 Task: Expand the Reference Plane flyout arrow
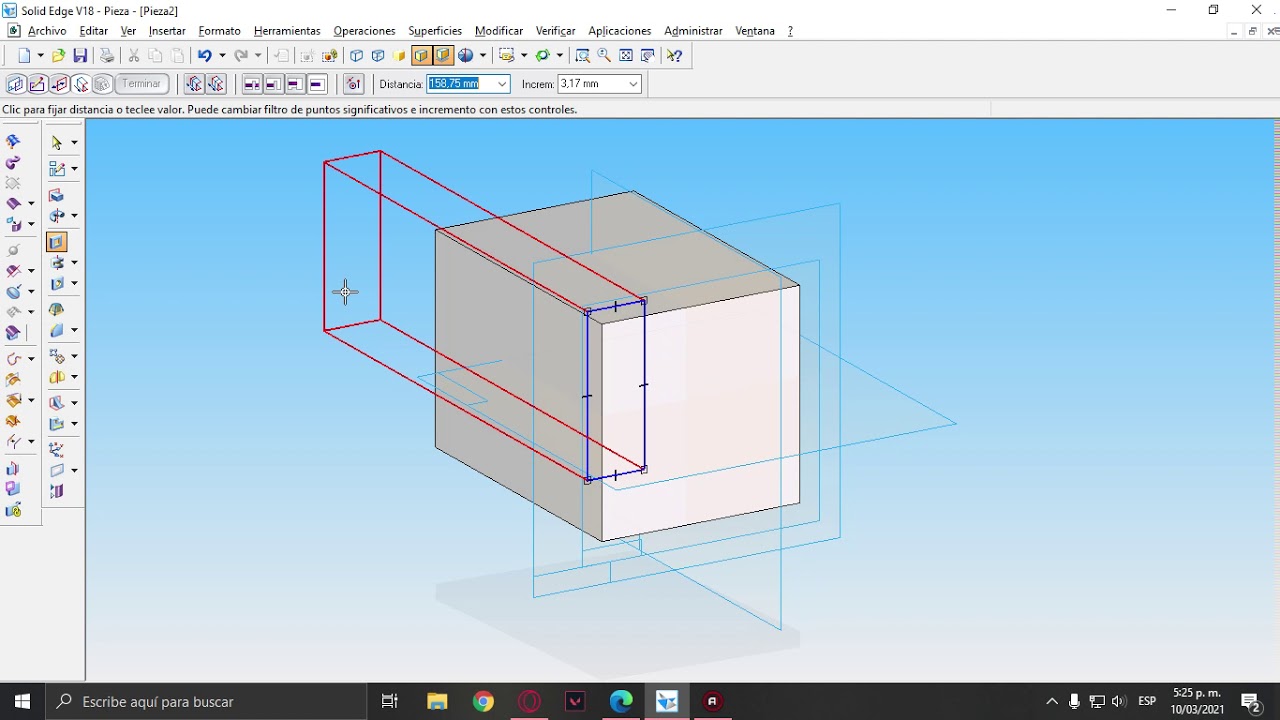coord(74,470)
